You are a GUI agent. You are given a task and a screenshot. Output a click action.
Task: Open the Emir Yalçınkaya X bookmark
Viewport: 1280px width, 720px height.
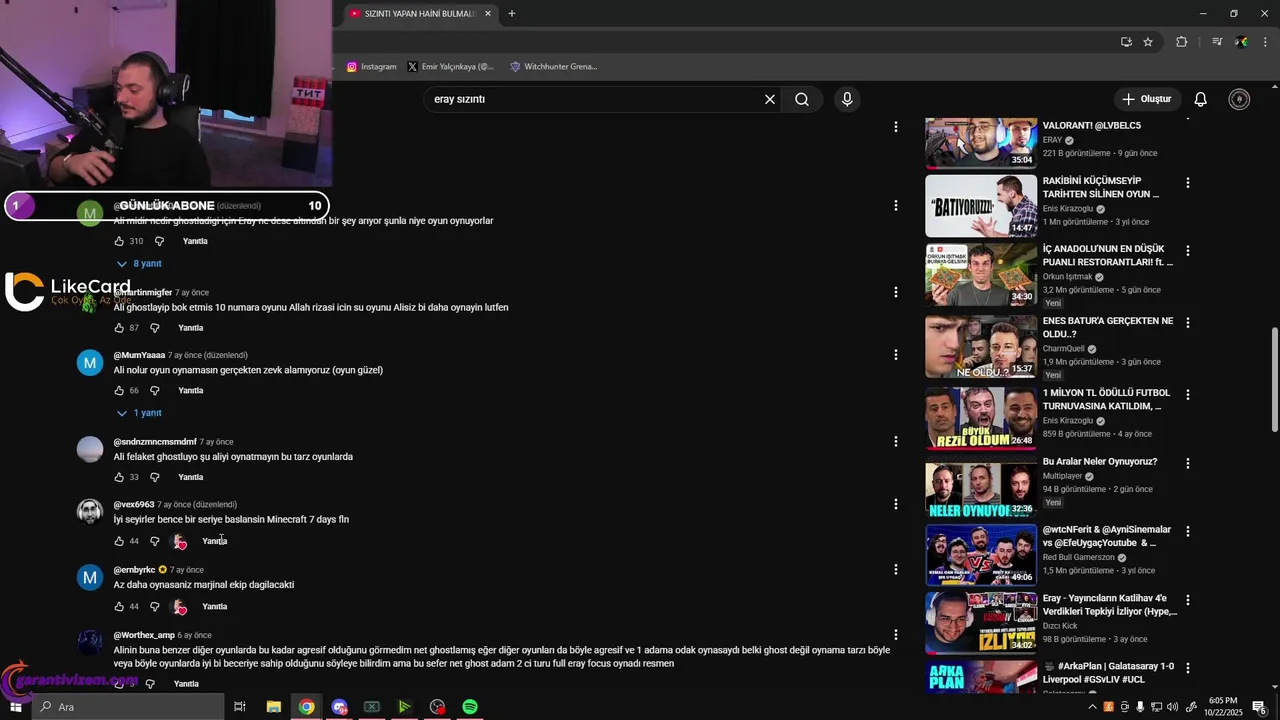pyautogui.click(x=451, y=67)
